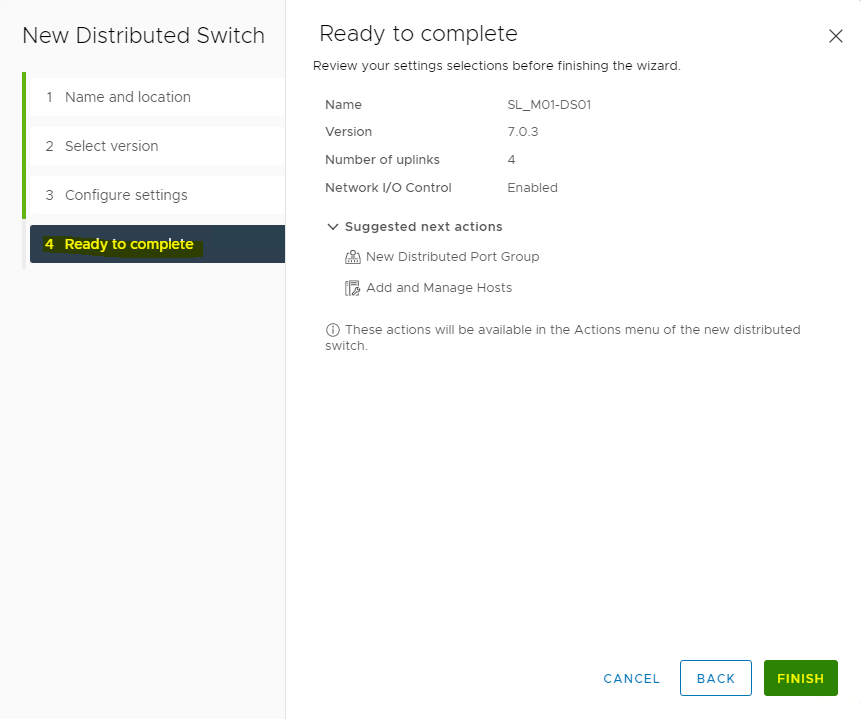Image resolution: width=861 pixels, height=719 pixels.
Task: Click the Version field label
Action: 348,132
